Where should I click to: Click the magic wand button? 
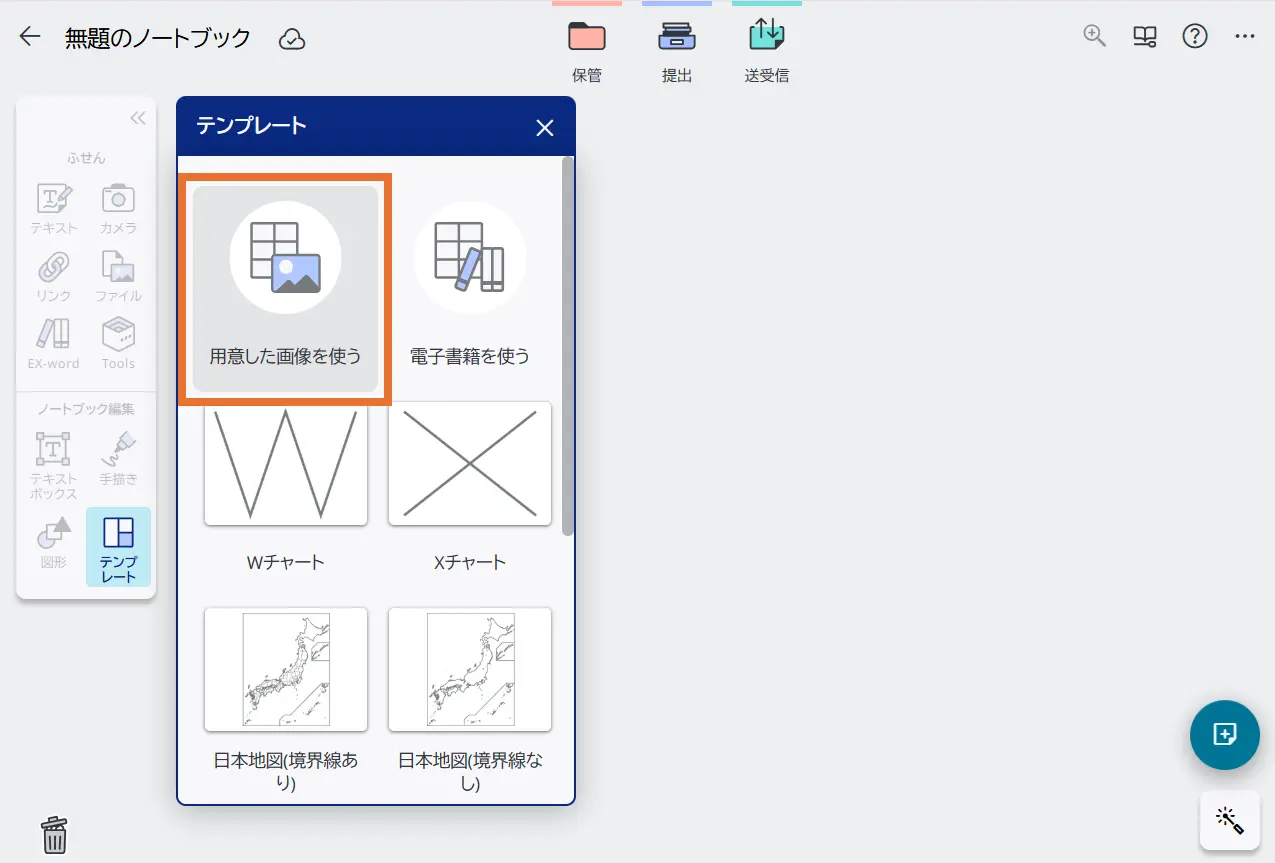pyautogui.click(x=1229, y=822)
